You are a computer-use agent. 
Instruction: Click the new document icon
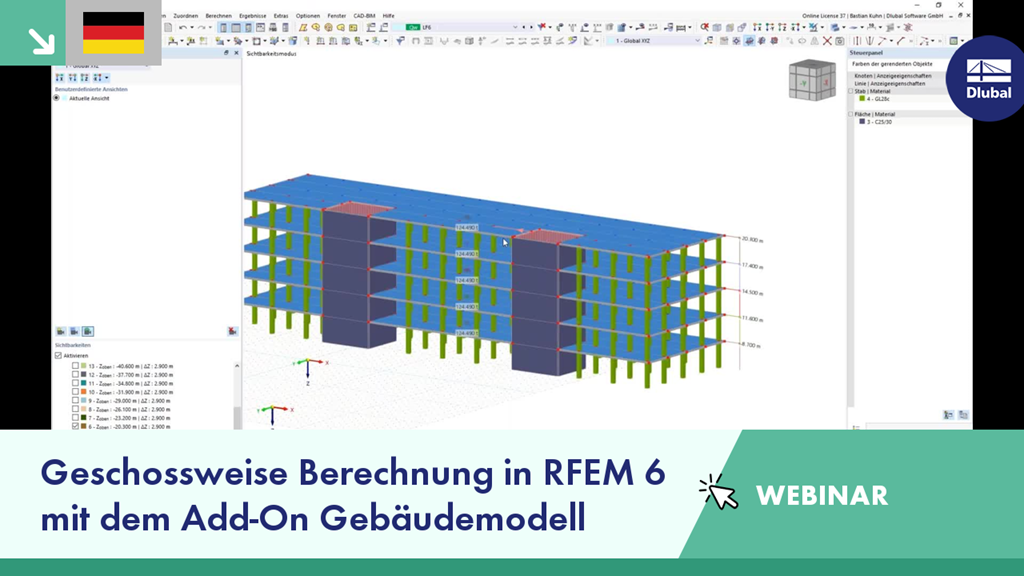tap(168, 27)
